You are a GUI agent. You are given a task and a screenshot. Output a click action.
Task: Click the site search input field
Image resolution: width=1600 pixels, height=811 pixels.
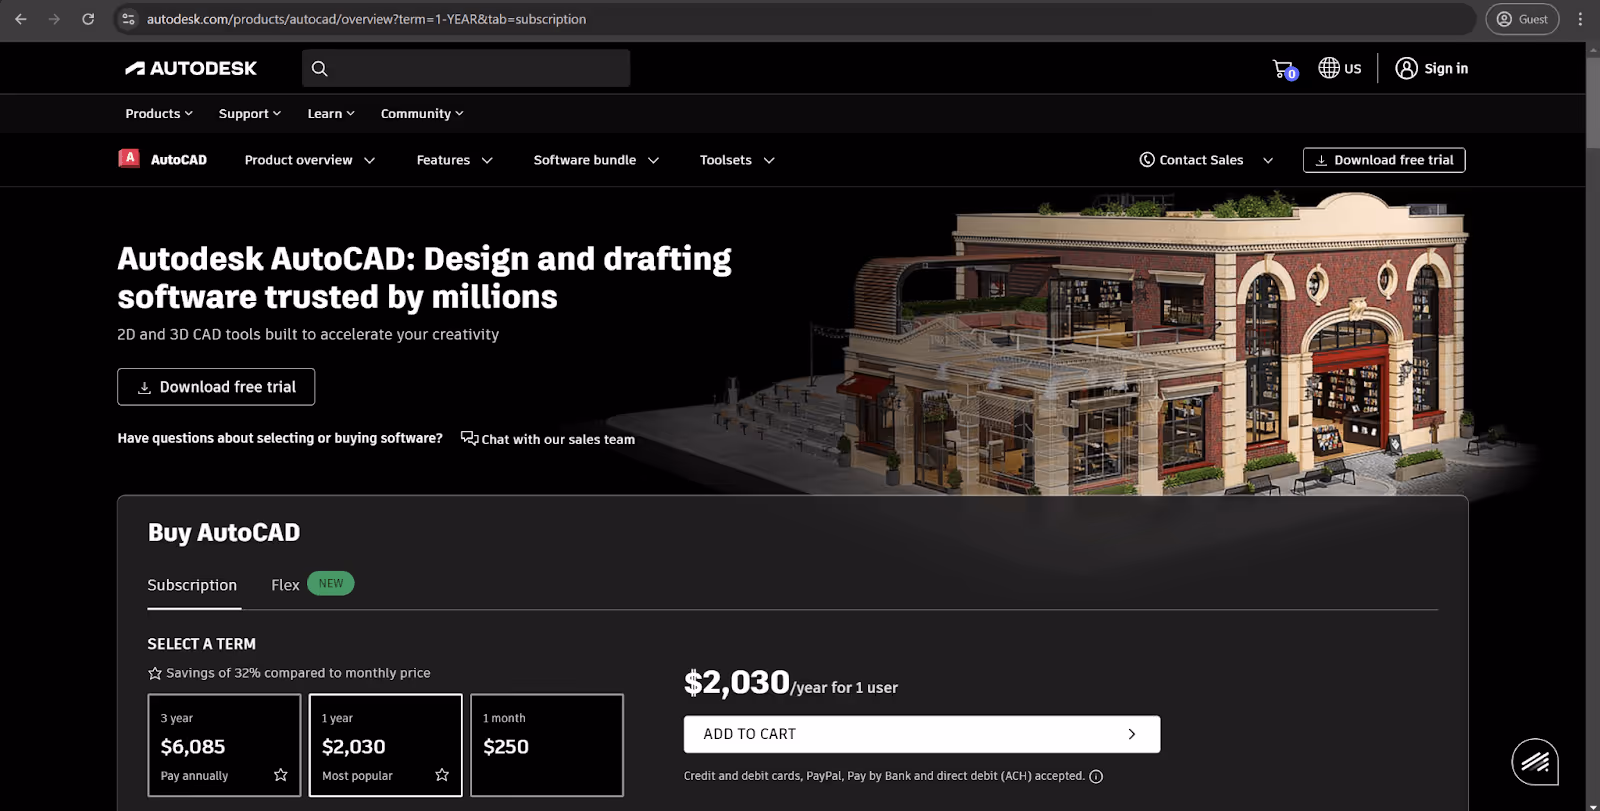tap(466, 68)
